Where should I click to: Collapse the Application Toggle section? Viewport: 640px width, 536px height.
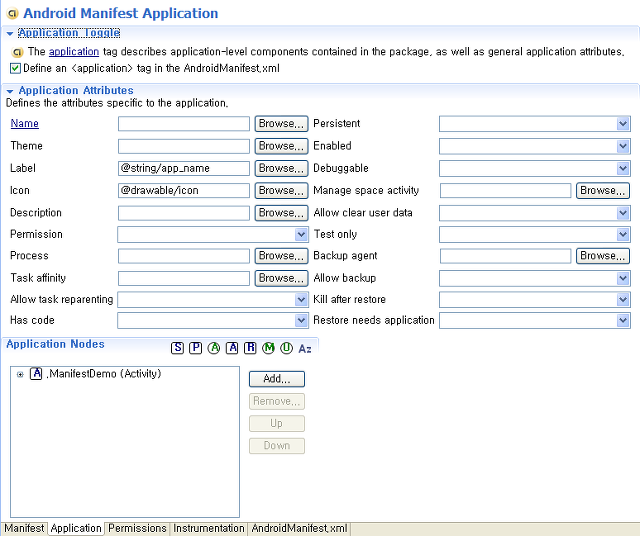pyautogui.click(x=10, y=33)
